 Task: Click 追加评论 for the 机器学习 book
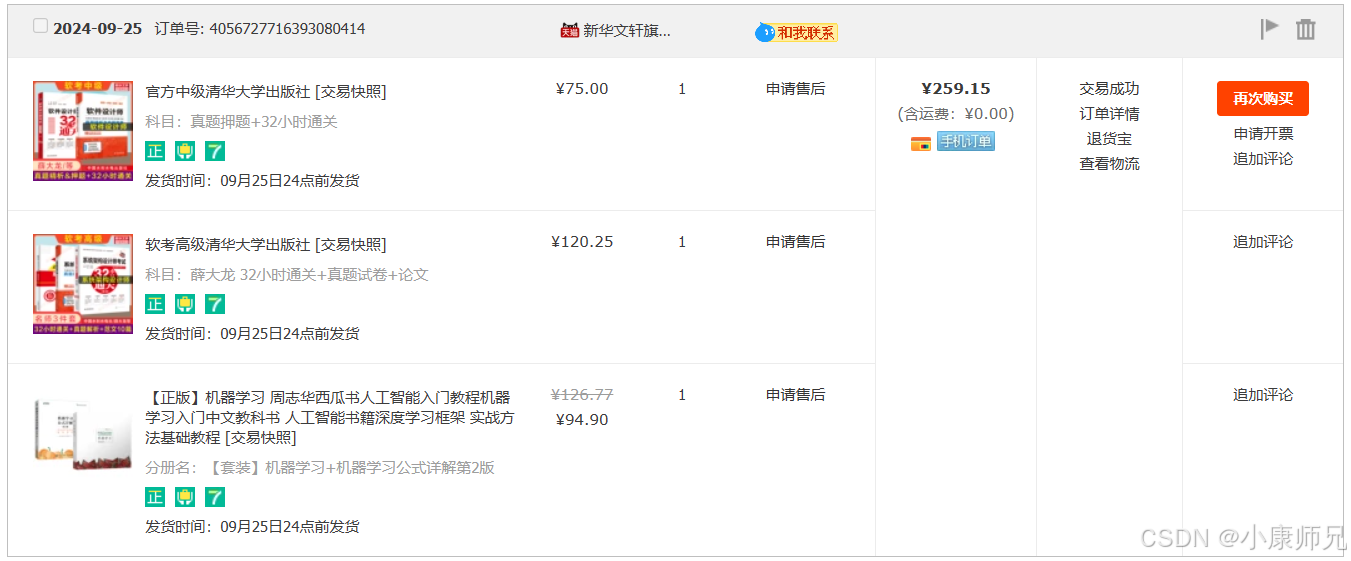tap(1263, 395)
